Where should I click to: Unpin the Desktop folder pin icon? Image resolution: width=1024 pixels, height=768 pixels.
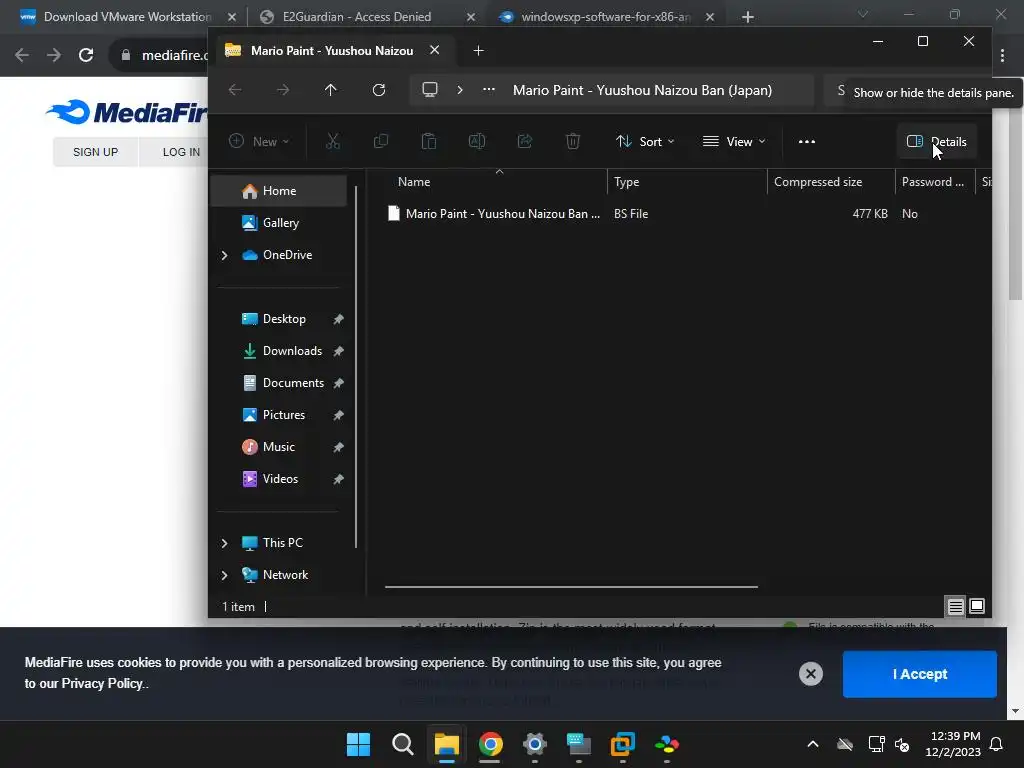click(338, 319)
